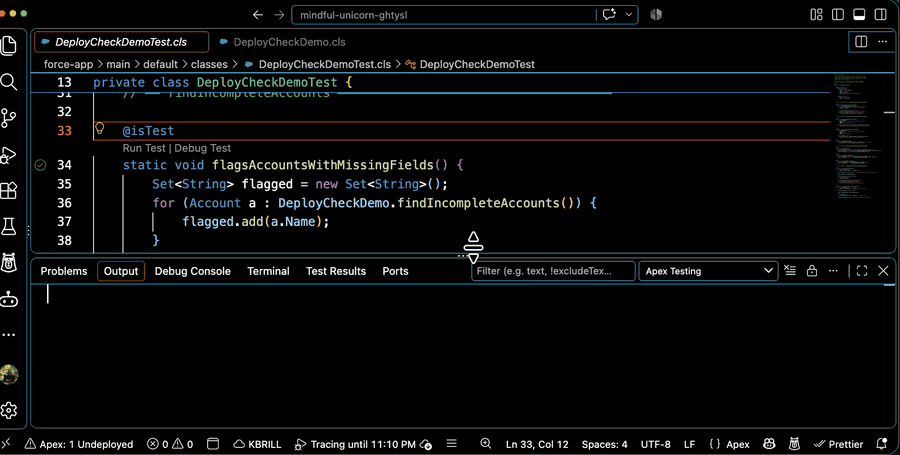Toggle the bottom panel visibility
This screenshot has height=455, width=900.
click(859, 15)
